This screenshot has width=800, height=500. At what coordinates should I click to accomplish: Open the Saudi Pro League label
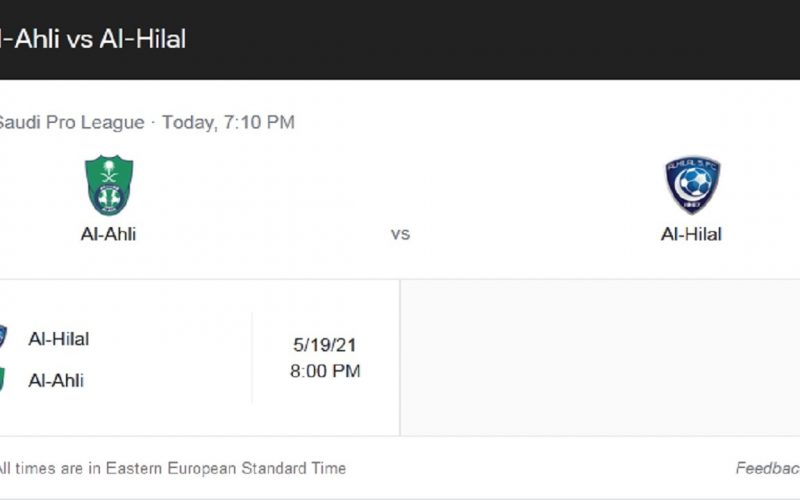[71, 122]
